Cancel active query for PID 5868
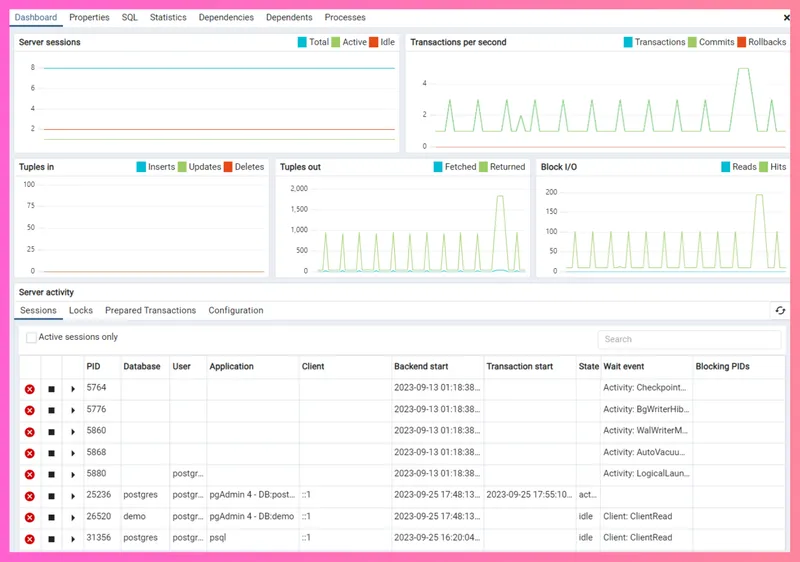Screen dimensions: 800x562 coord(52,453)
